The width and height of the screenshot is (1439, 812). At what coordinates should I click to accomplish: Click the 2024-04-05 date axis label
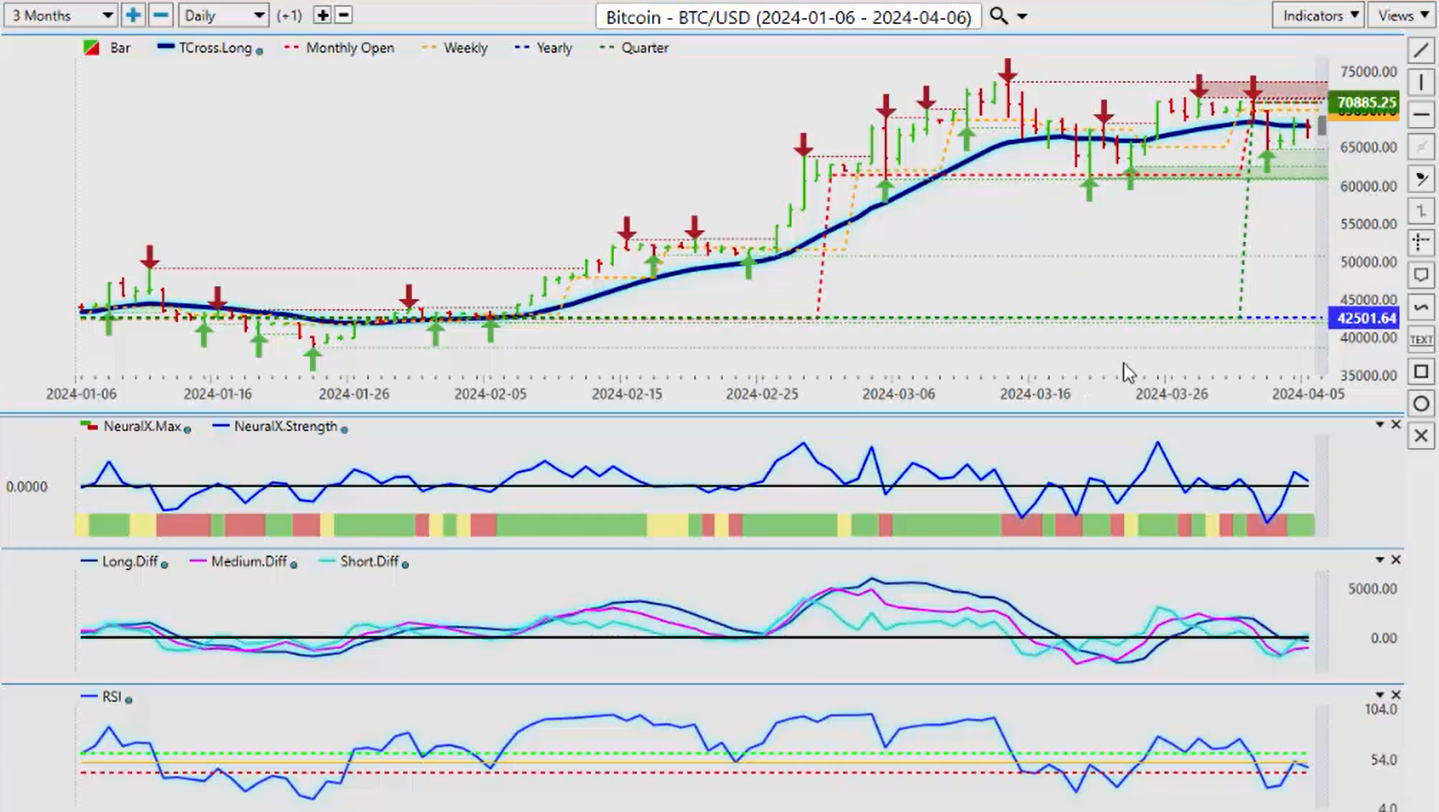click(x=1308, y=394)
